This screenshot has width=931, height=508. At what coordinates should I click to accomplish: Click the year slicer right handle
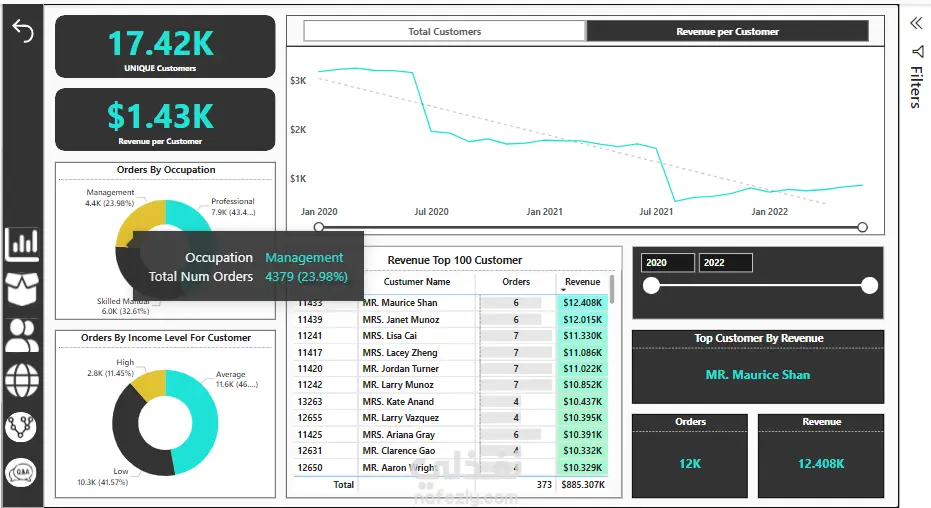click(x=869, y=285)
